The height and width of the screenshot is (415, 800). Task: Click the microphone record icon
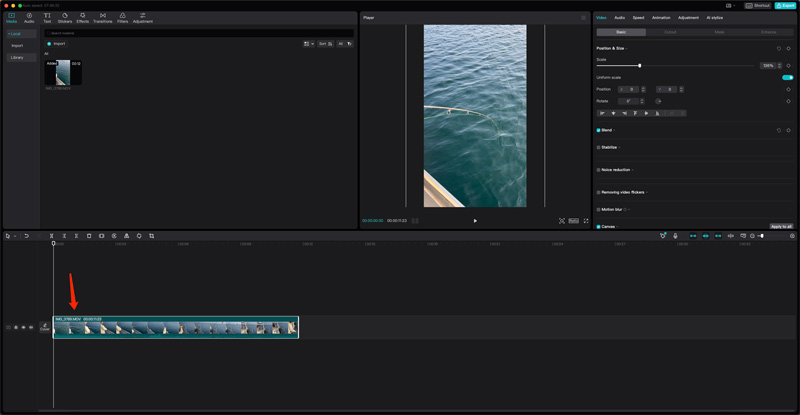[675, 236]
